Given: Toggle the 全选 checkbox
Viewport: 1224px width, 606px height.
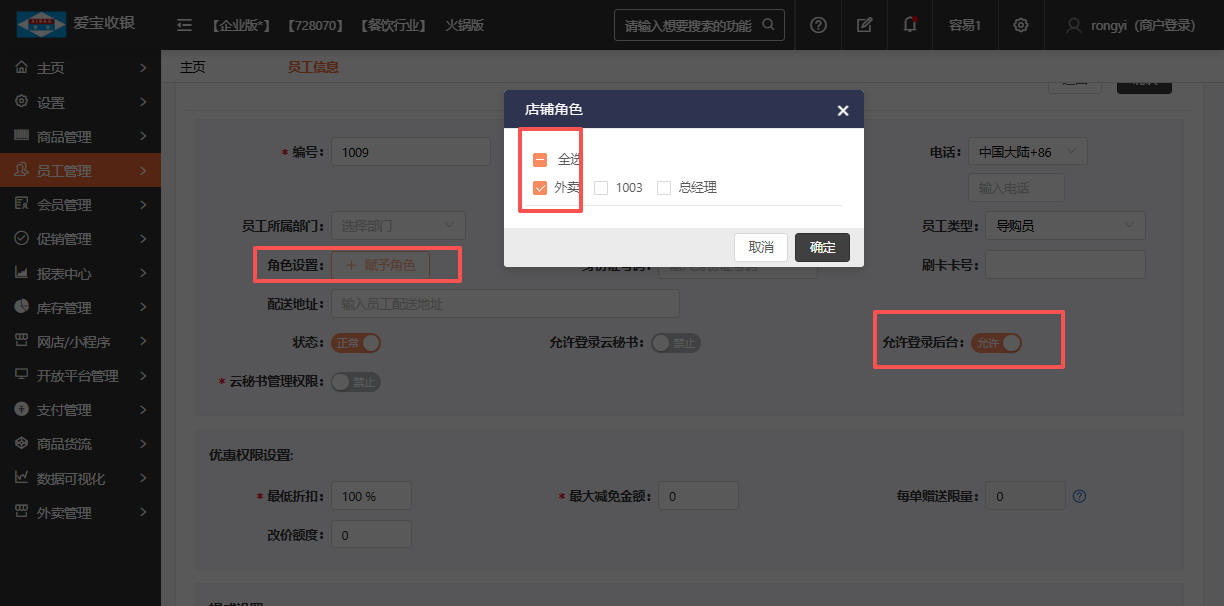Looking at the screenshot, I should point(540,160).
